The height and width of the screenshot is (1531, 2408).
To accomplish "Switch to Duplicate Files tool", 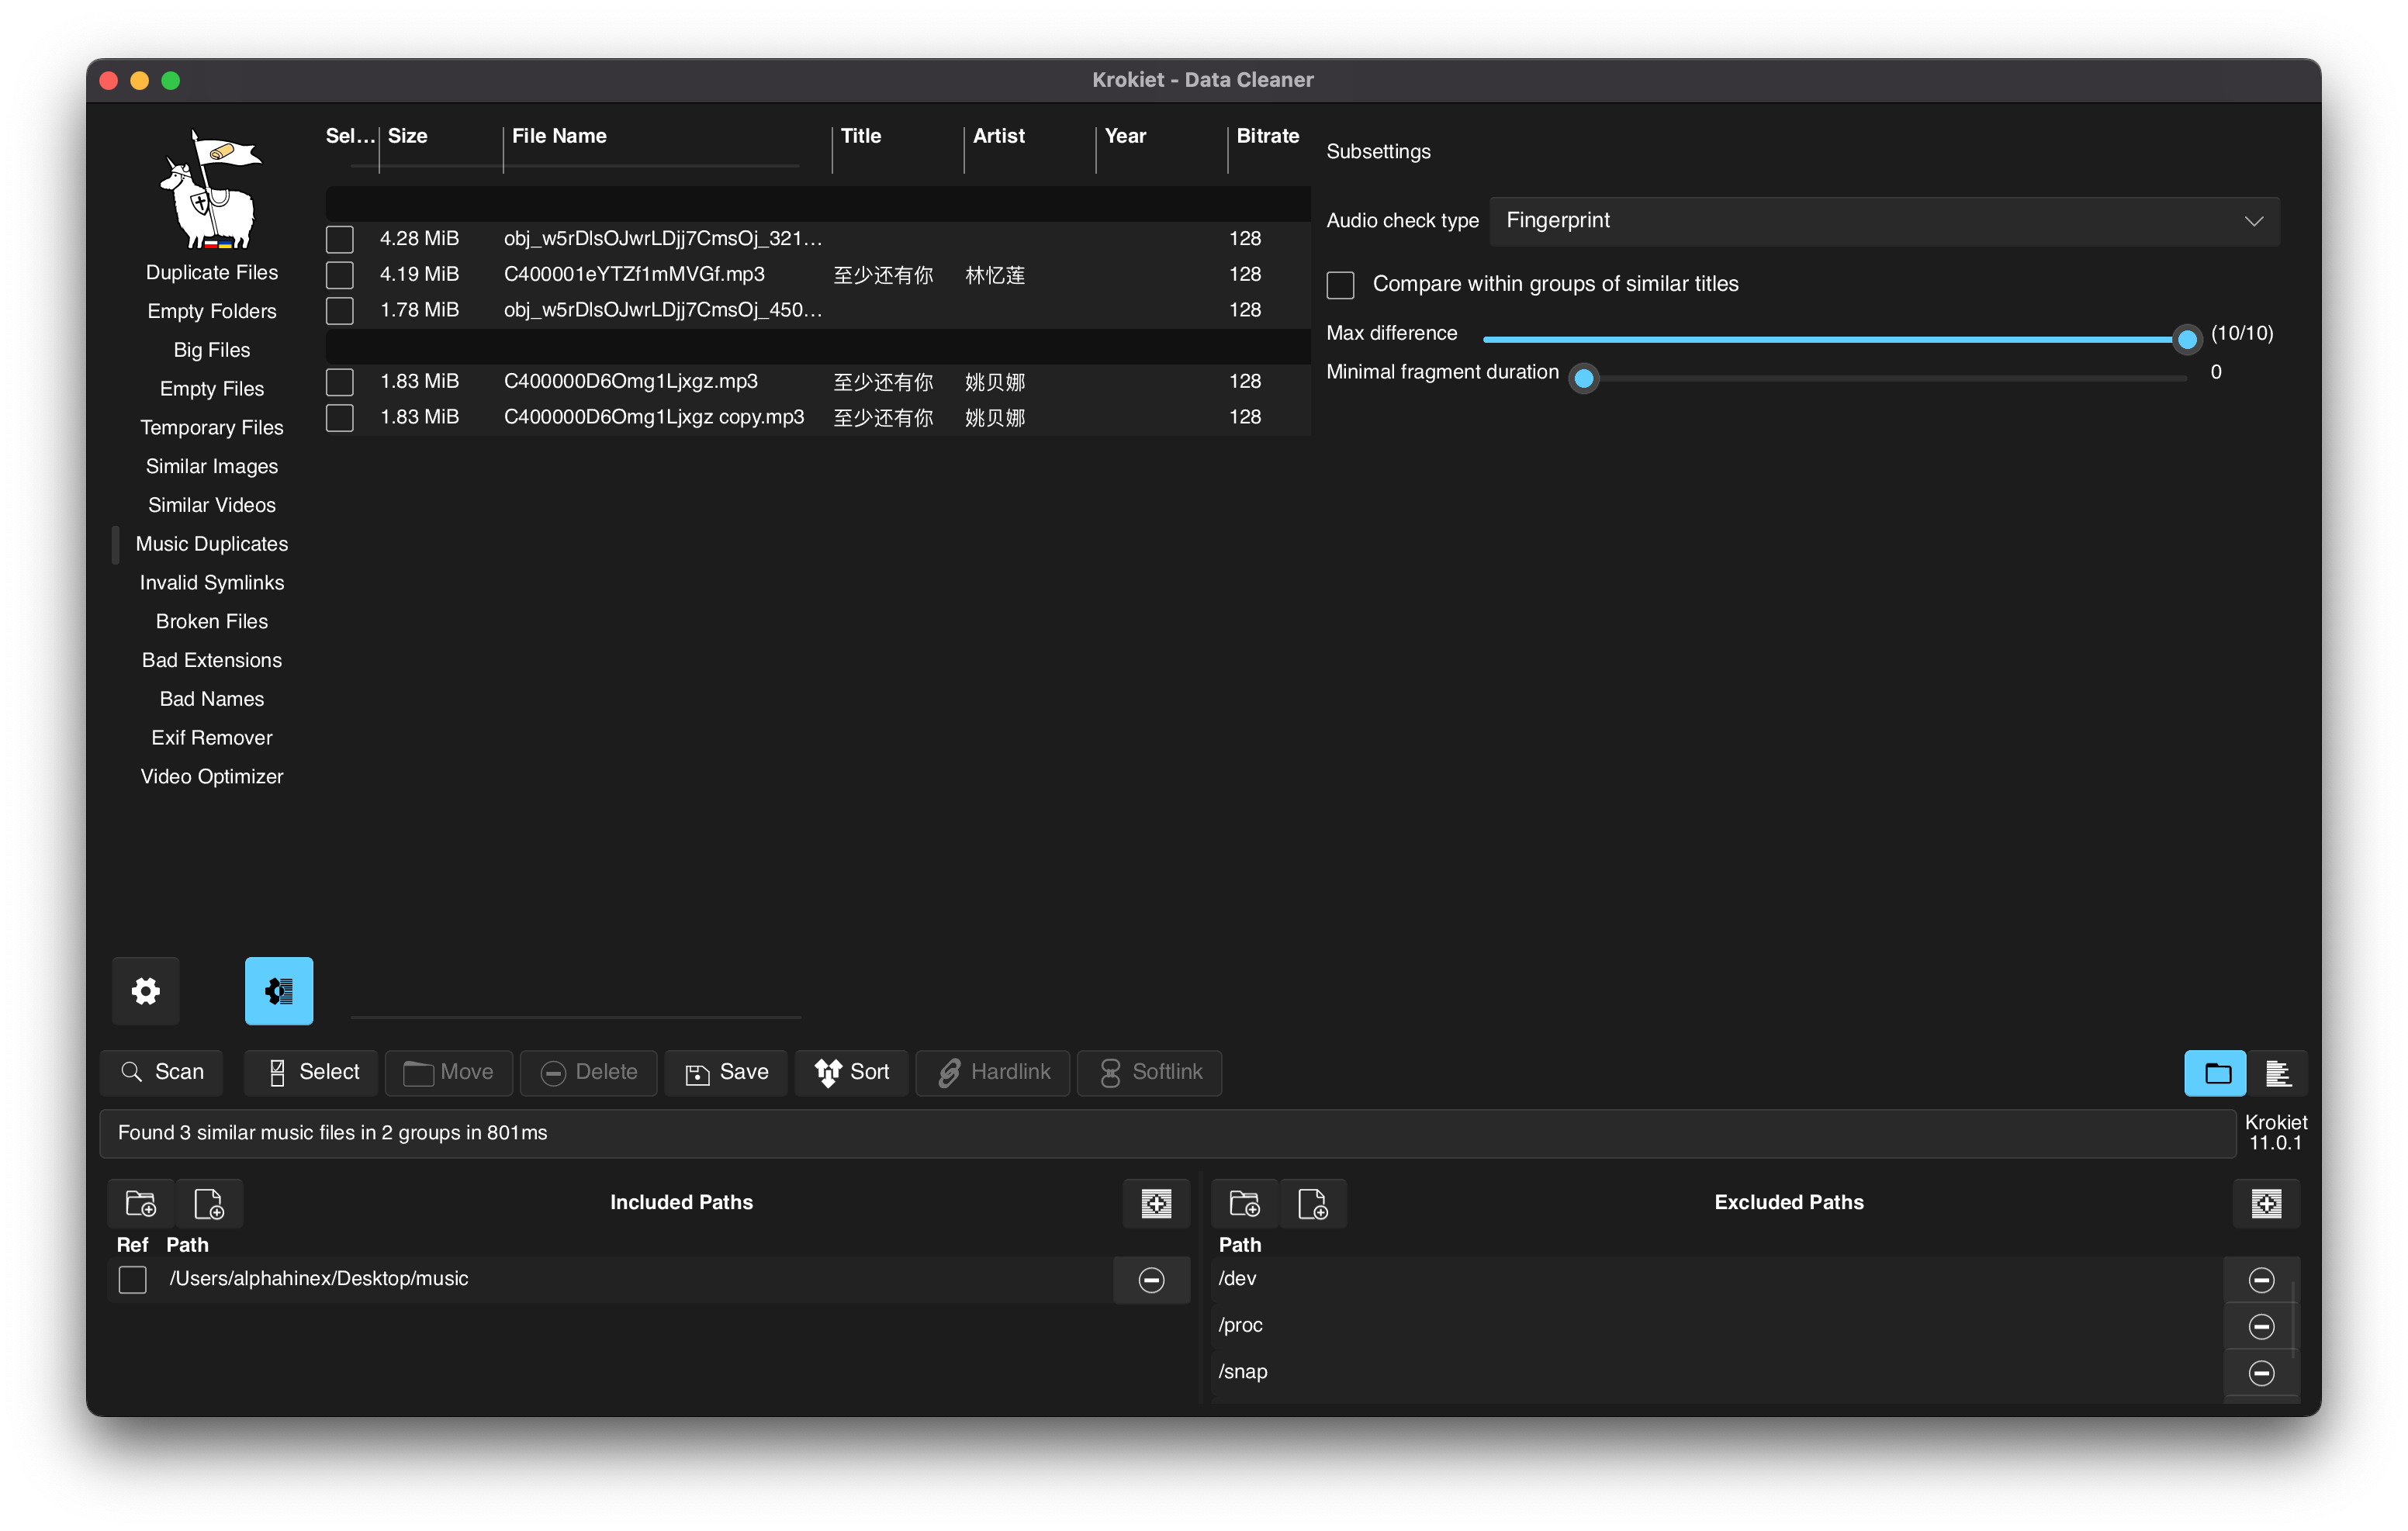I will (x=212, y=272).
